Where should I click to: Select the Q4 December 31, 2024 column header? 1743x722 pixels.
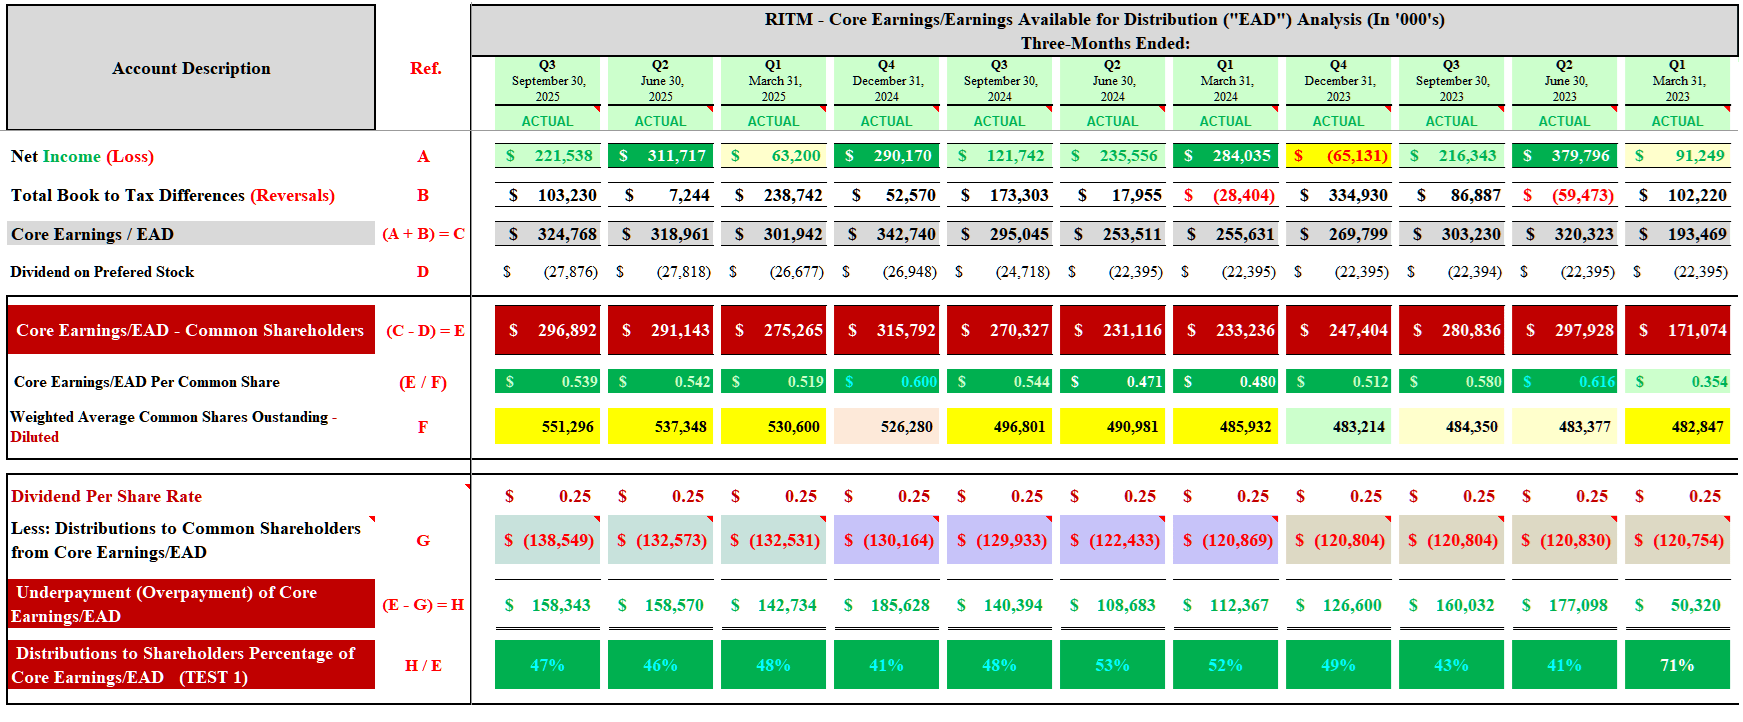tap(886, 81)
